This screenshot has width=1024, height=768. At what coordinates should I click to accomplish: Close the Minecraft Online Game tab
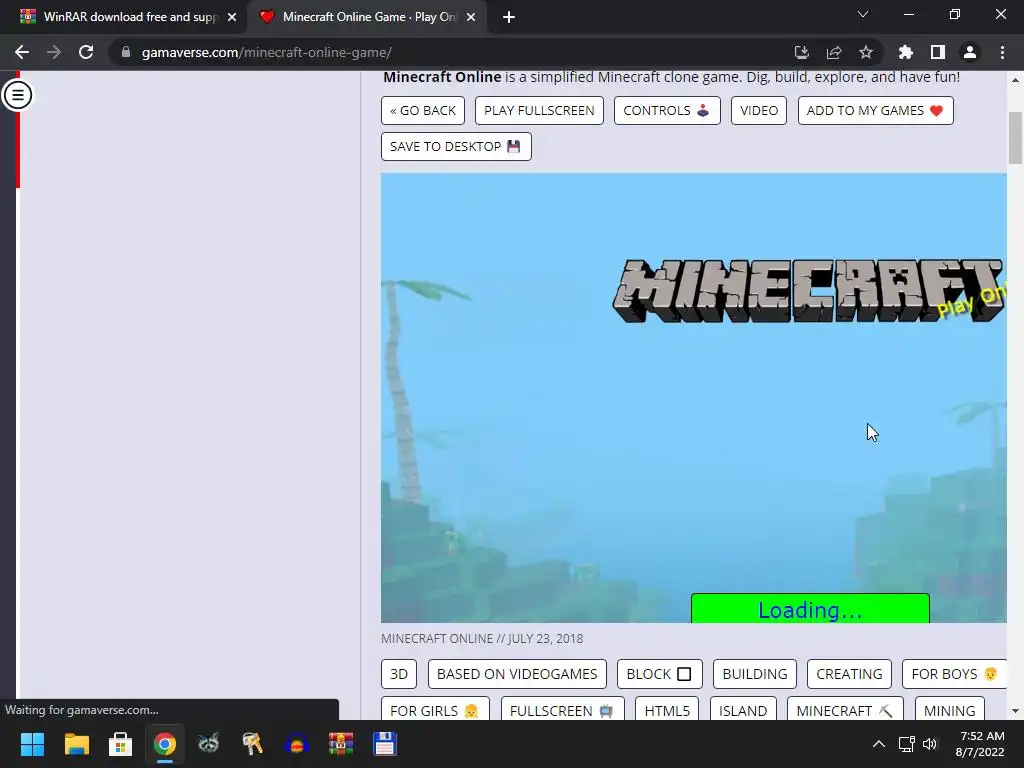[471, 17]
